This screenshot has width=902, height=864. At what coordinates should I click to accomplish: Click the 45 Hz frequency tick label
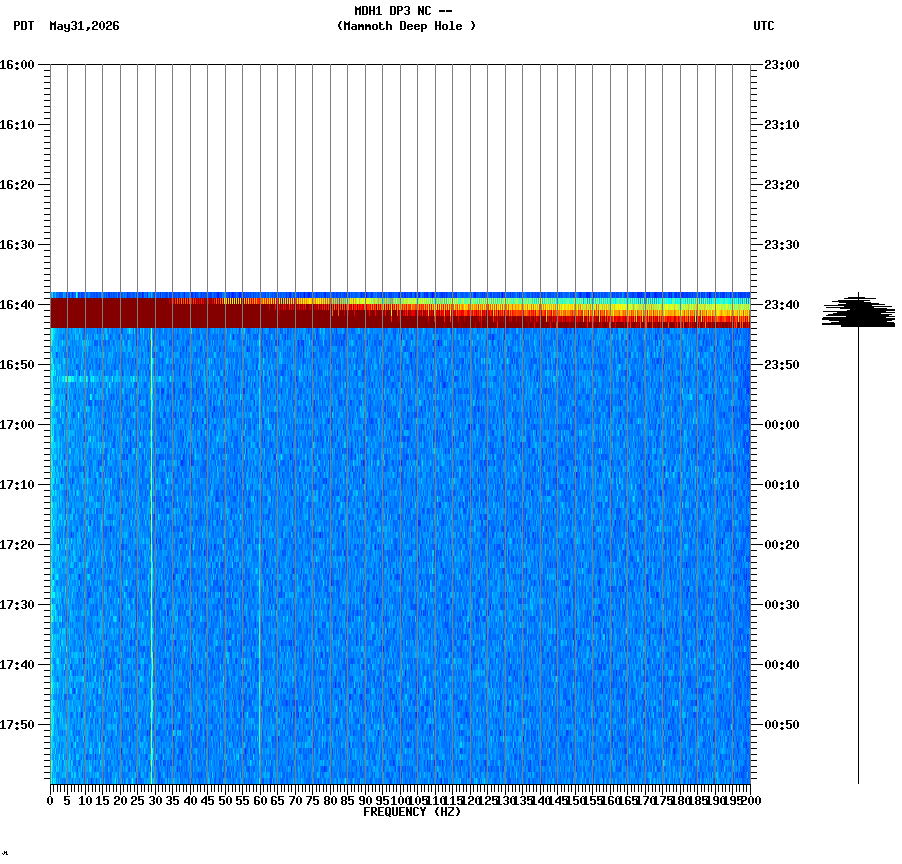coord(208,801)
